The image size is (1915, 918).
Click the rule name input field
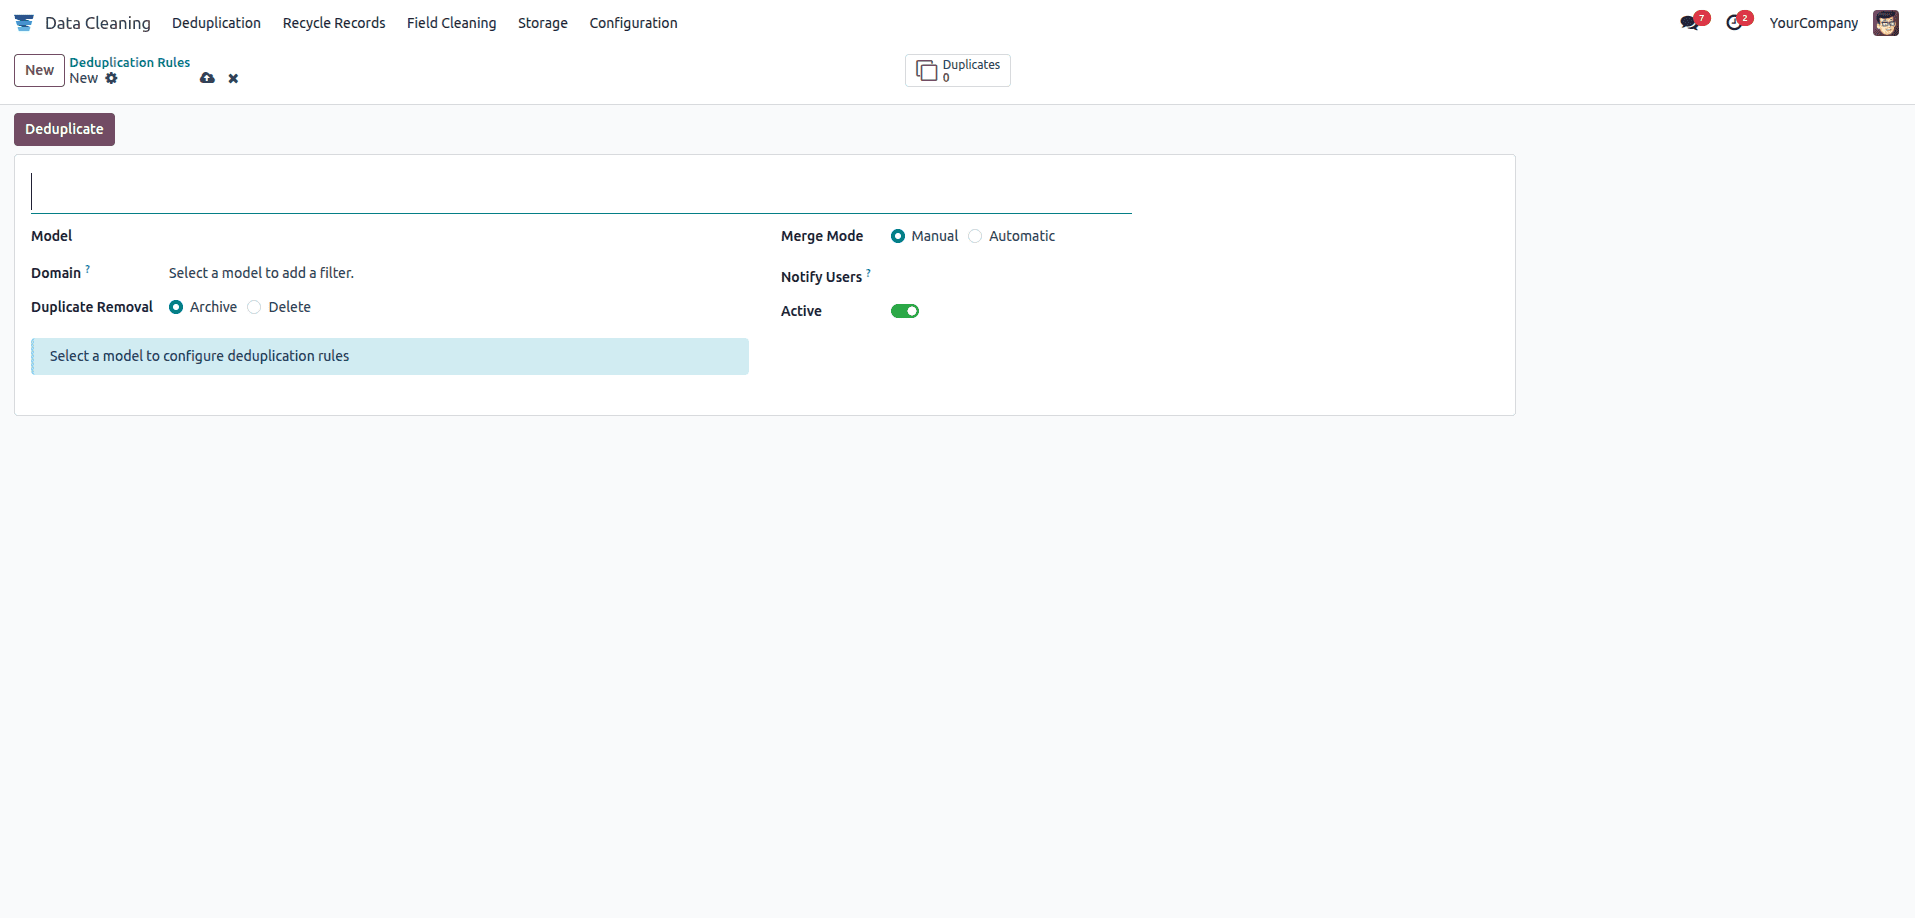tap(400, 192)
